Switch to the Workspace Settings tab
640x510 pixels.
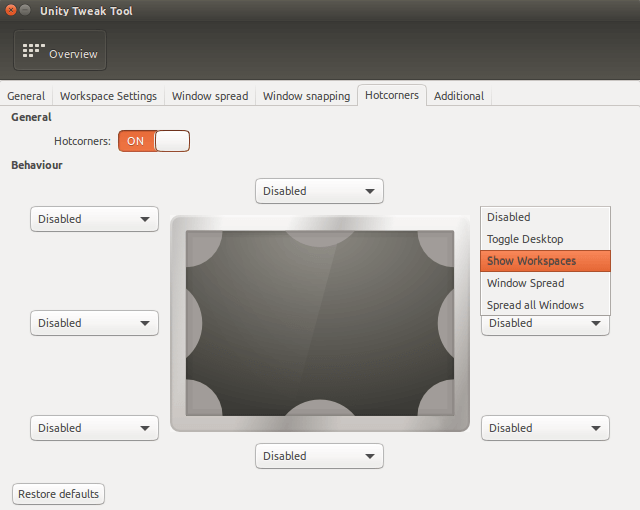108,96
